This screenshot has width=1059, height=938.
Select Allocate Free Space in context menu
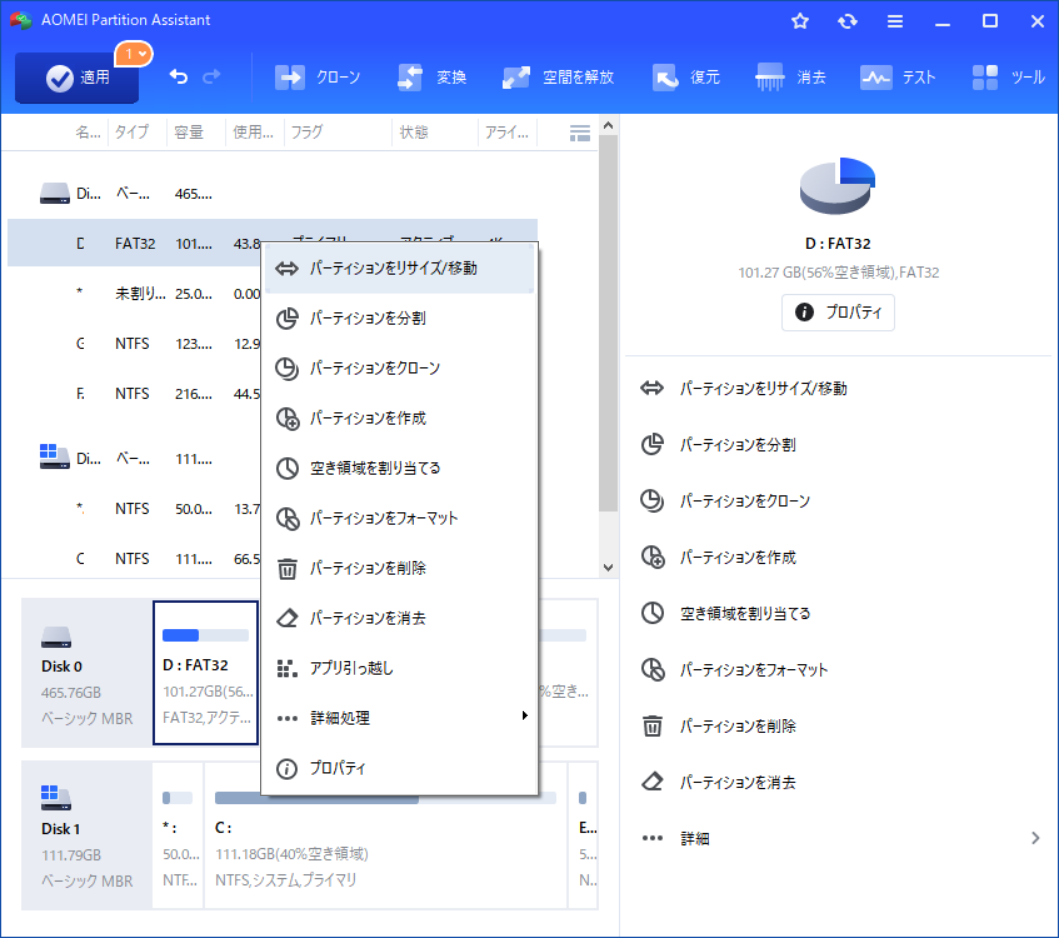click(x=400, y=468)
